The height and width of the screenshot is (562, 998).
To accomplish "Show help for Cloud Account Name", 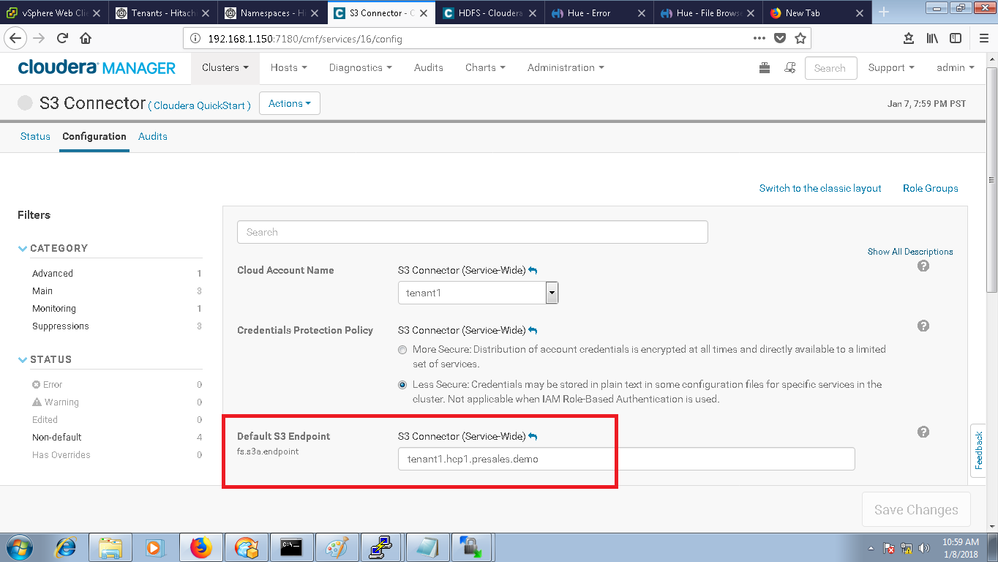I will coord(923,266).
